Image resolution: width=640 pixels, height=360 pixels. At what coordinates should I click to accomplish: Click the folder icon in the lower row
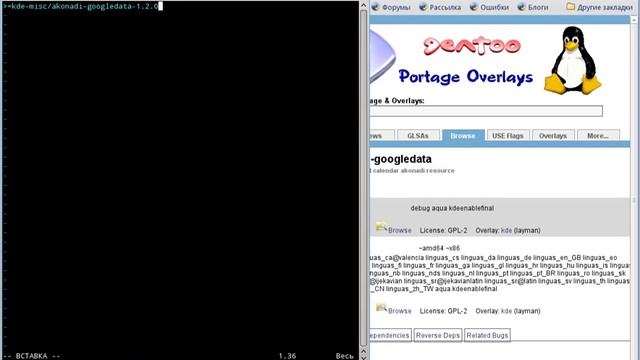pos(381,307)
